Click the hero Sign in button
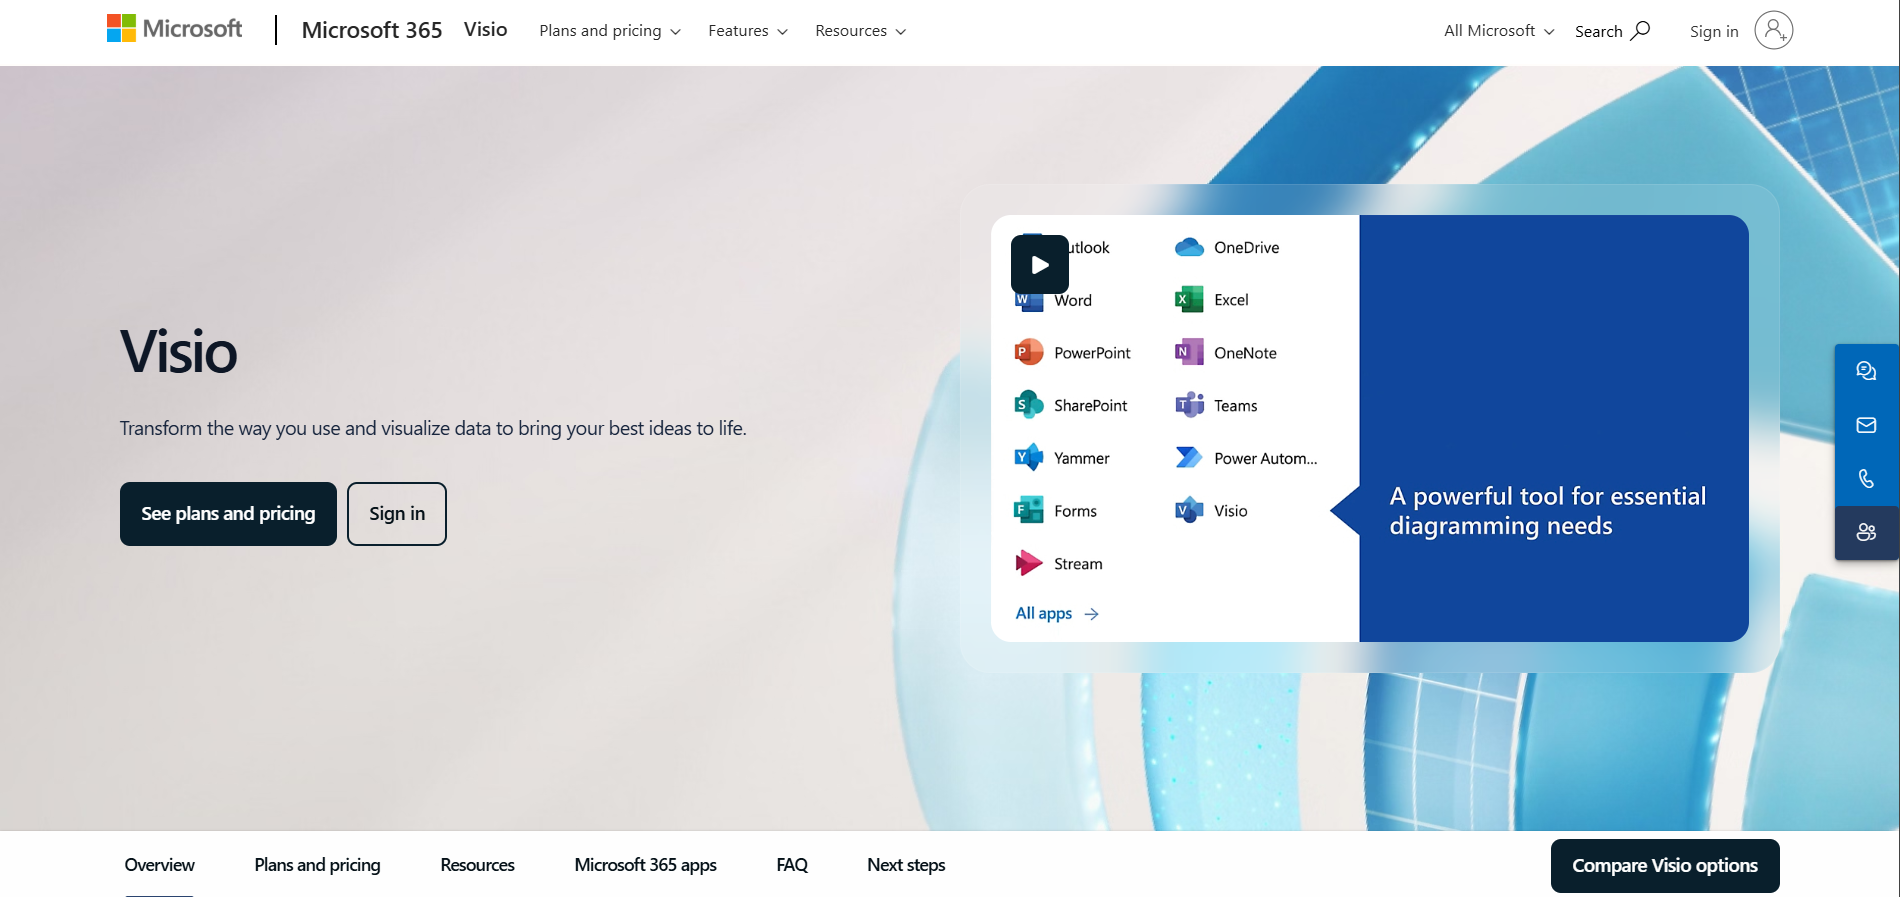This screenshot has height=897, width=1900. click(397, 514)
